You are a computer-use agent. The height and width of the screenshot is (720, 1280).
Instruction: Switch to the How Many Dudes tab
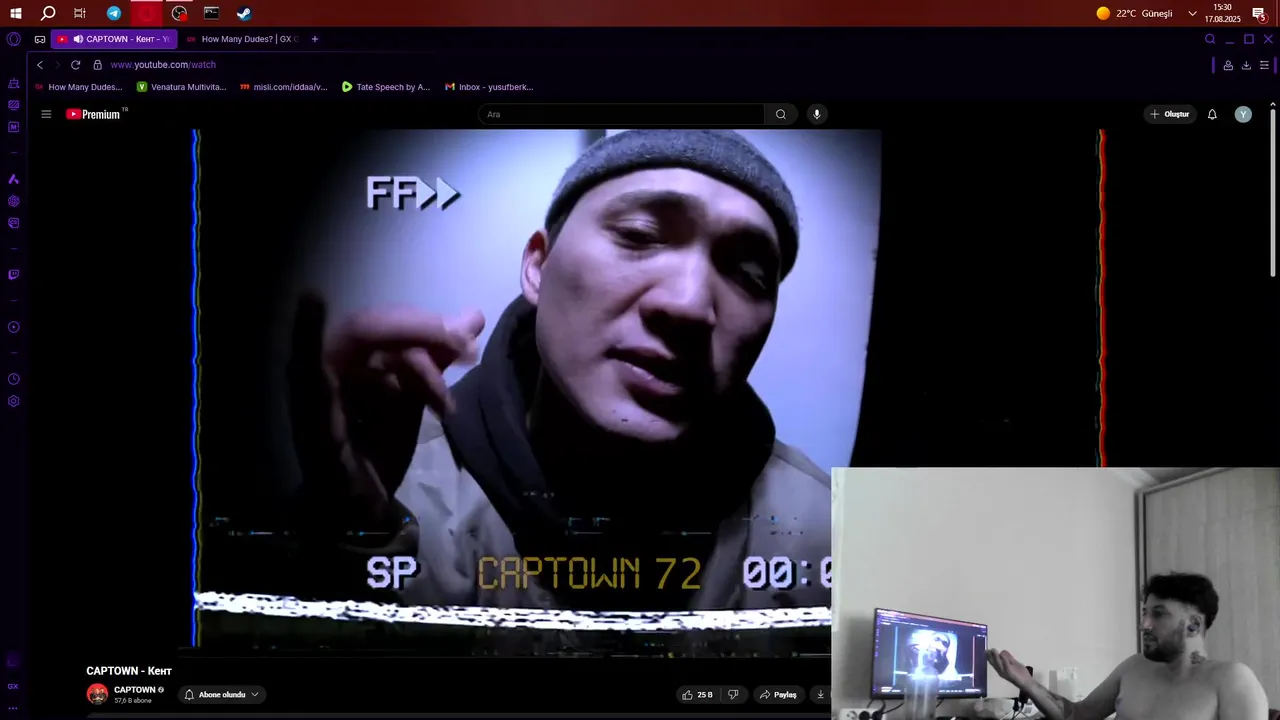(243, 39)
